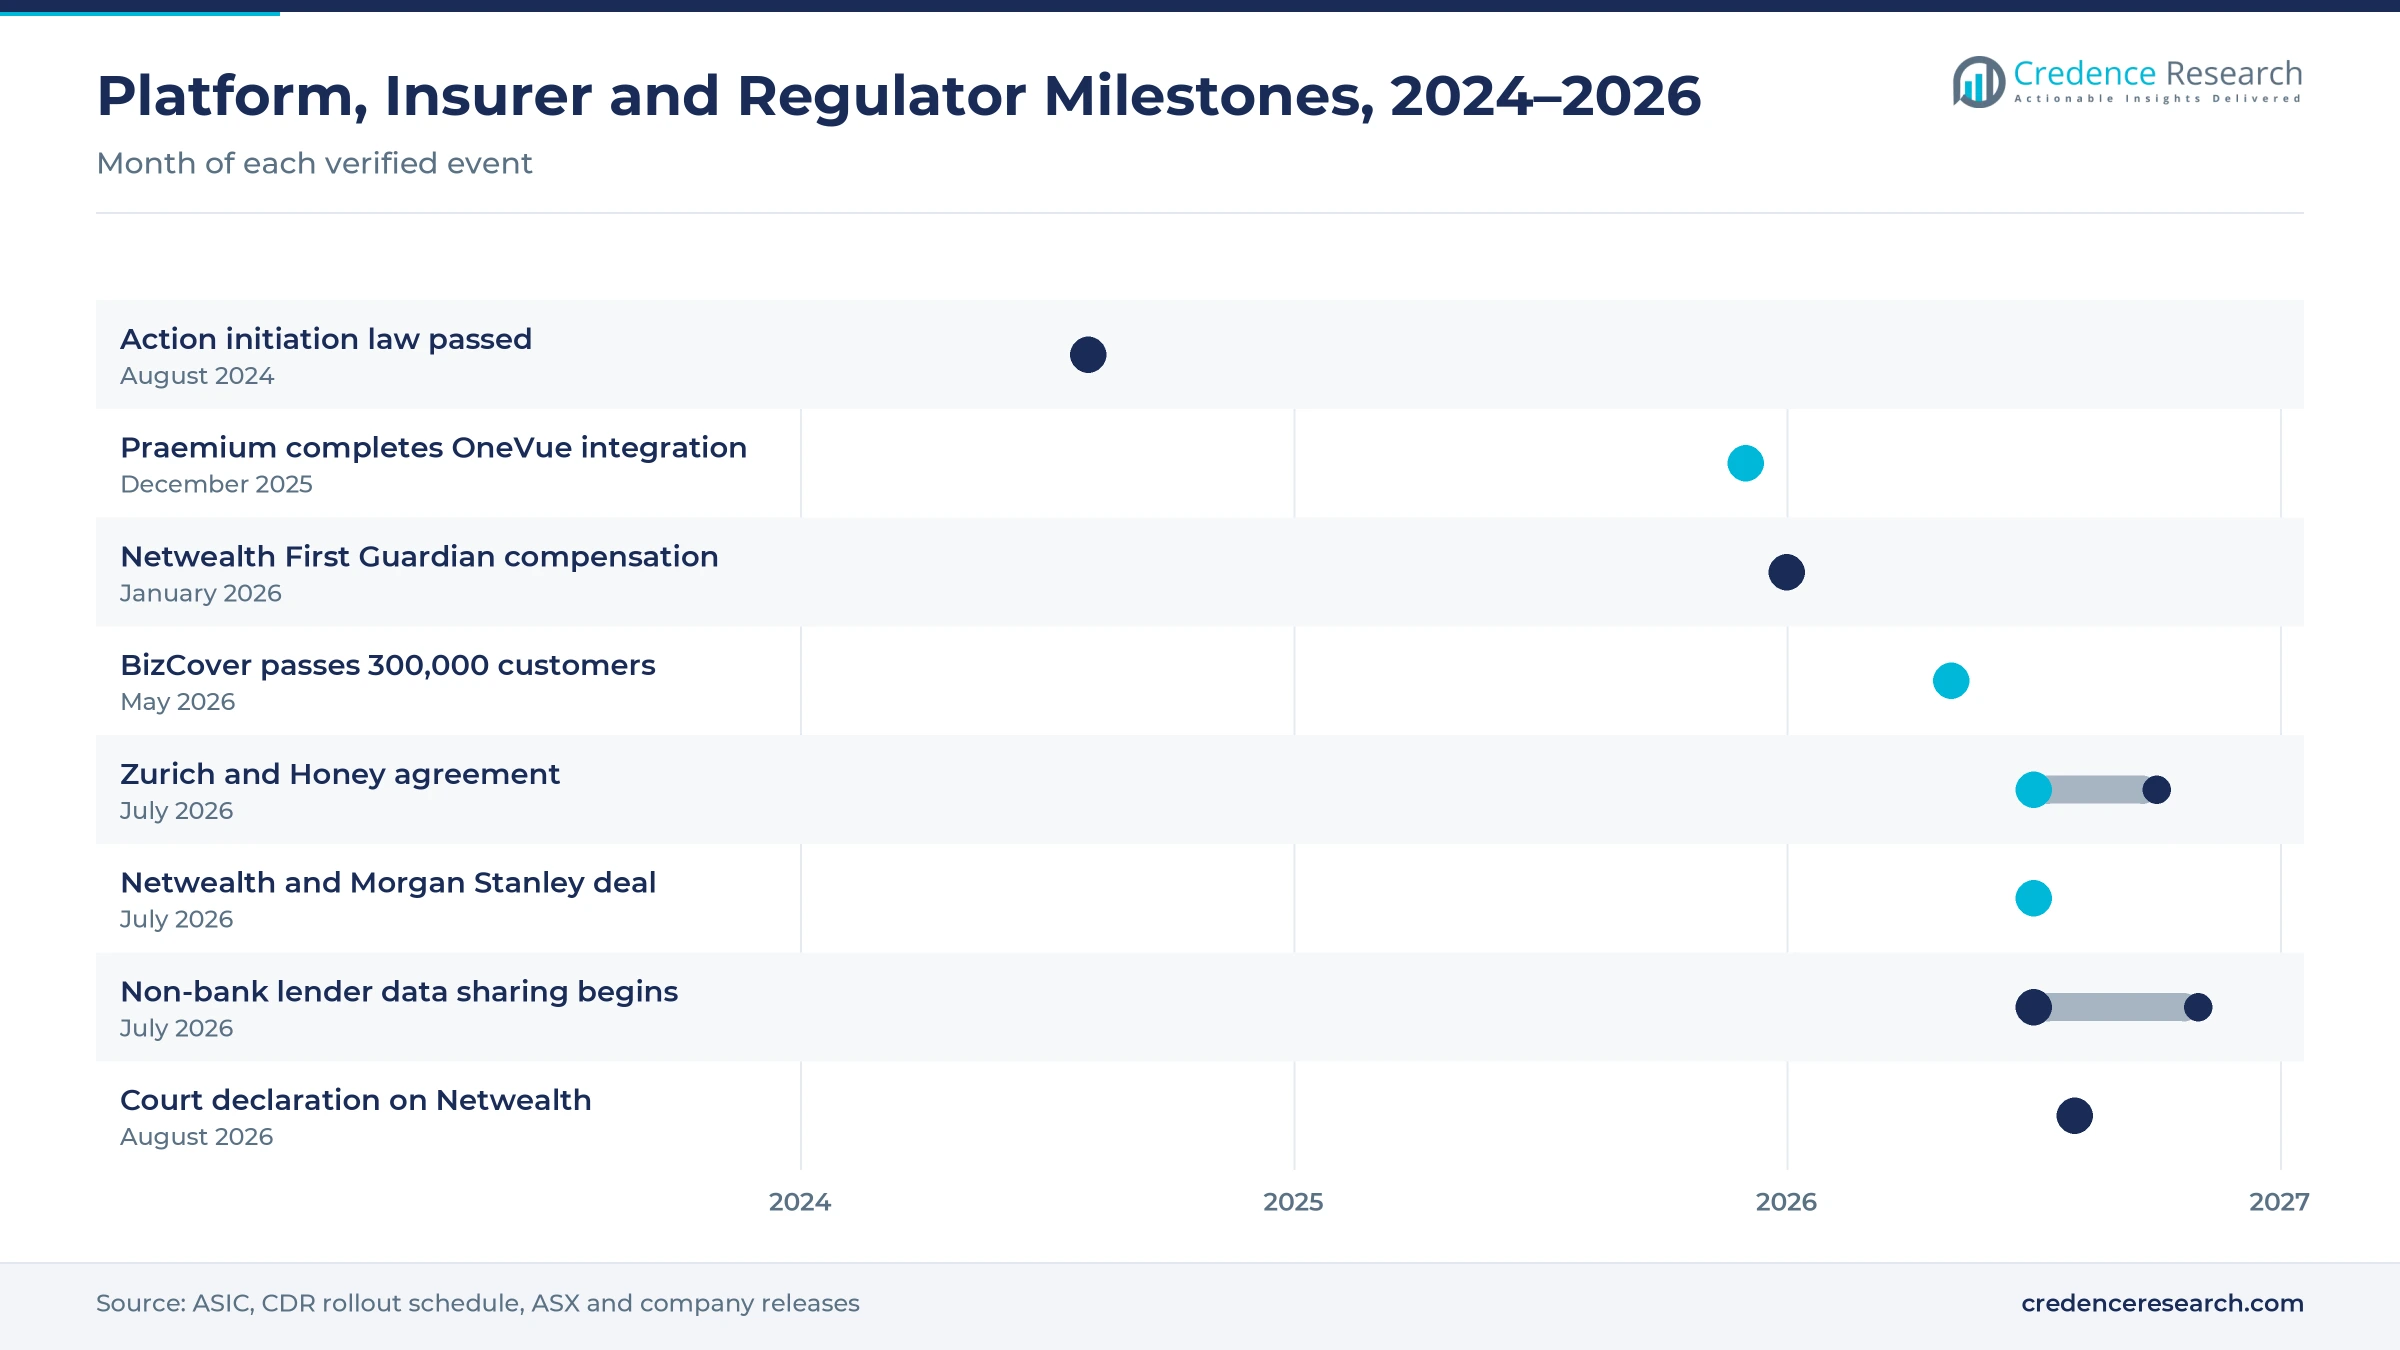Image resolution: width=2400 pixels, height=1350 pixels.
Task: Click the Non-bank lender data sharing end dot
Action: 2198,1007
